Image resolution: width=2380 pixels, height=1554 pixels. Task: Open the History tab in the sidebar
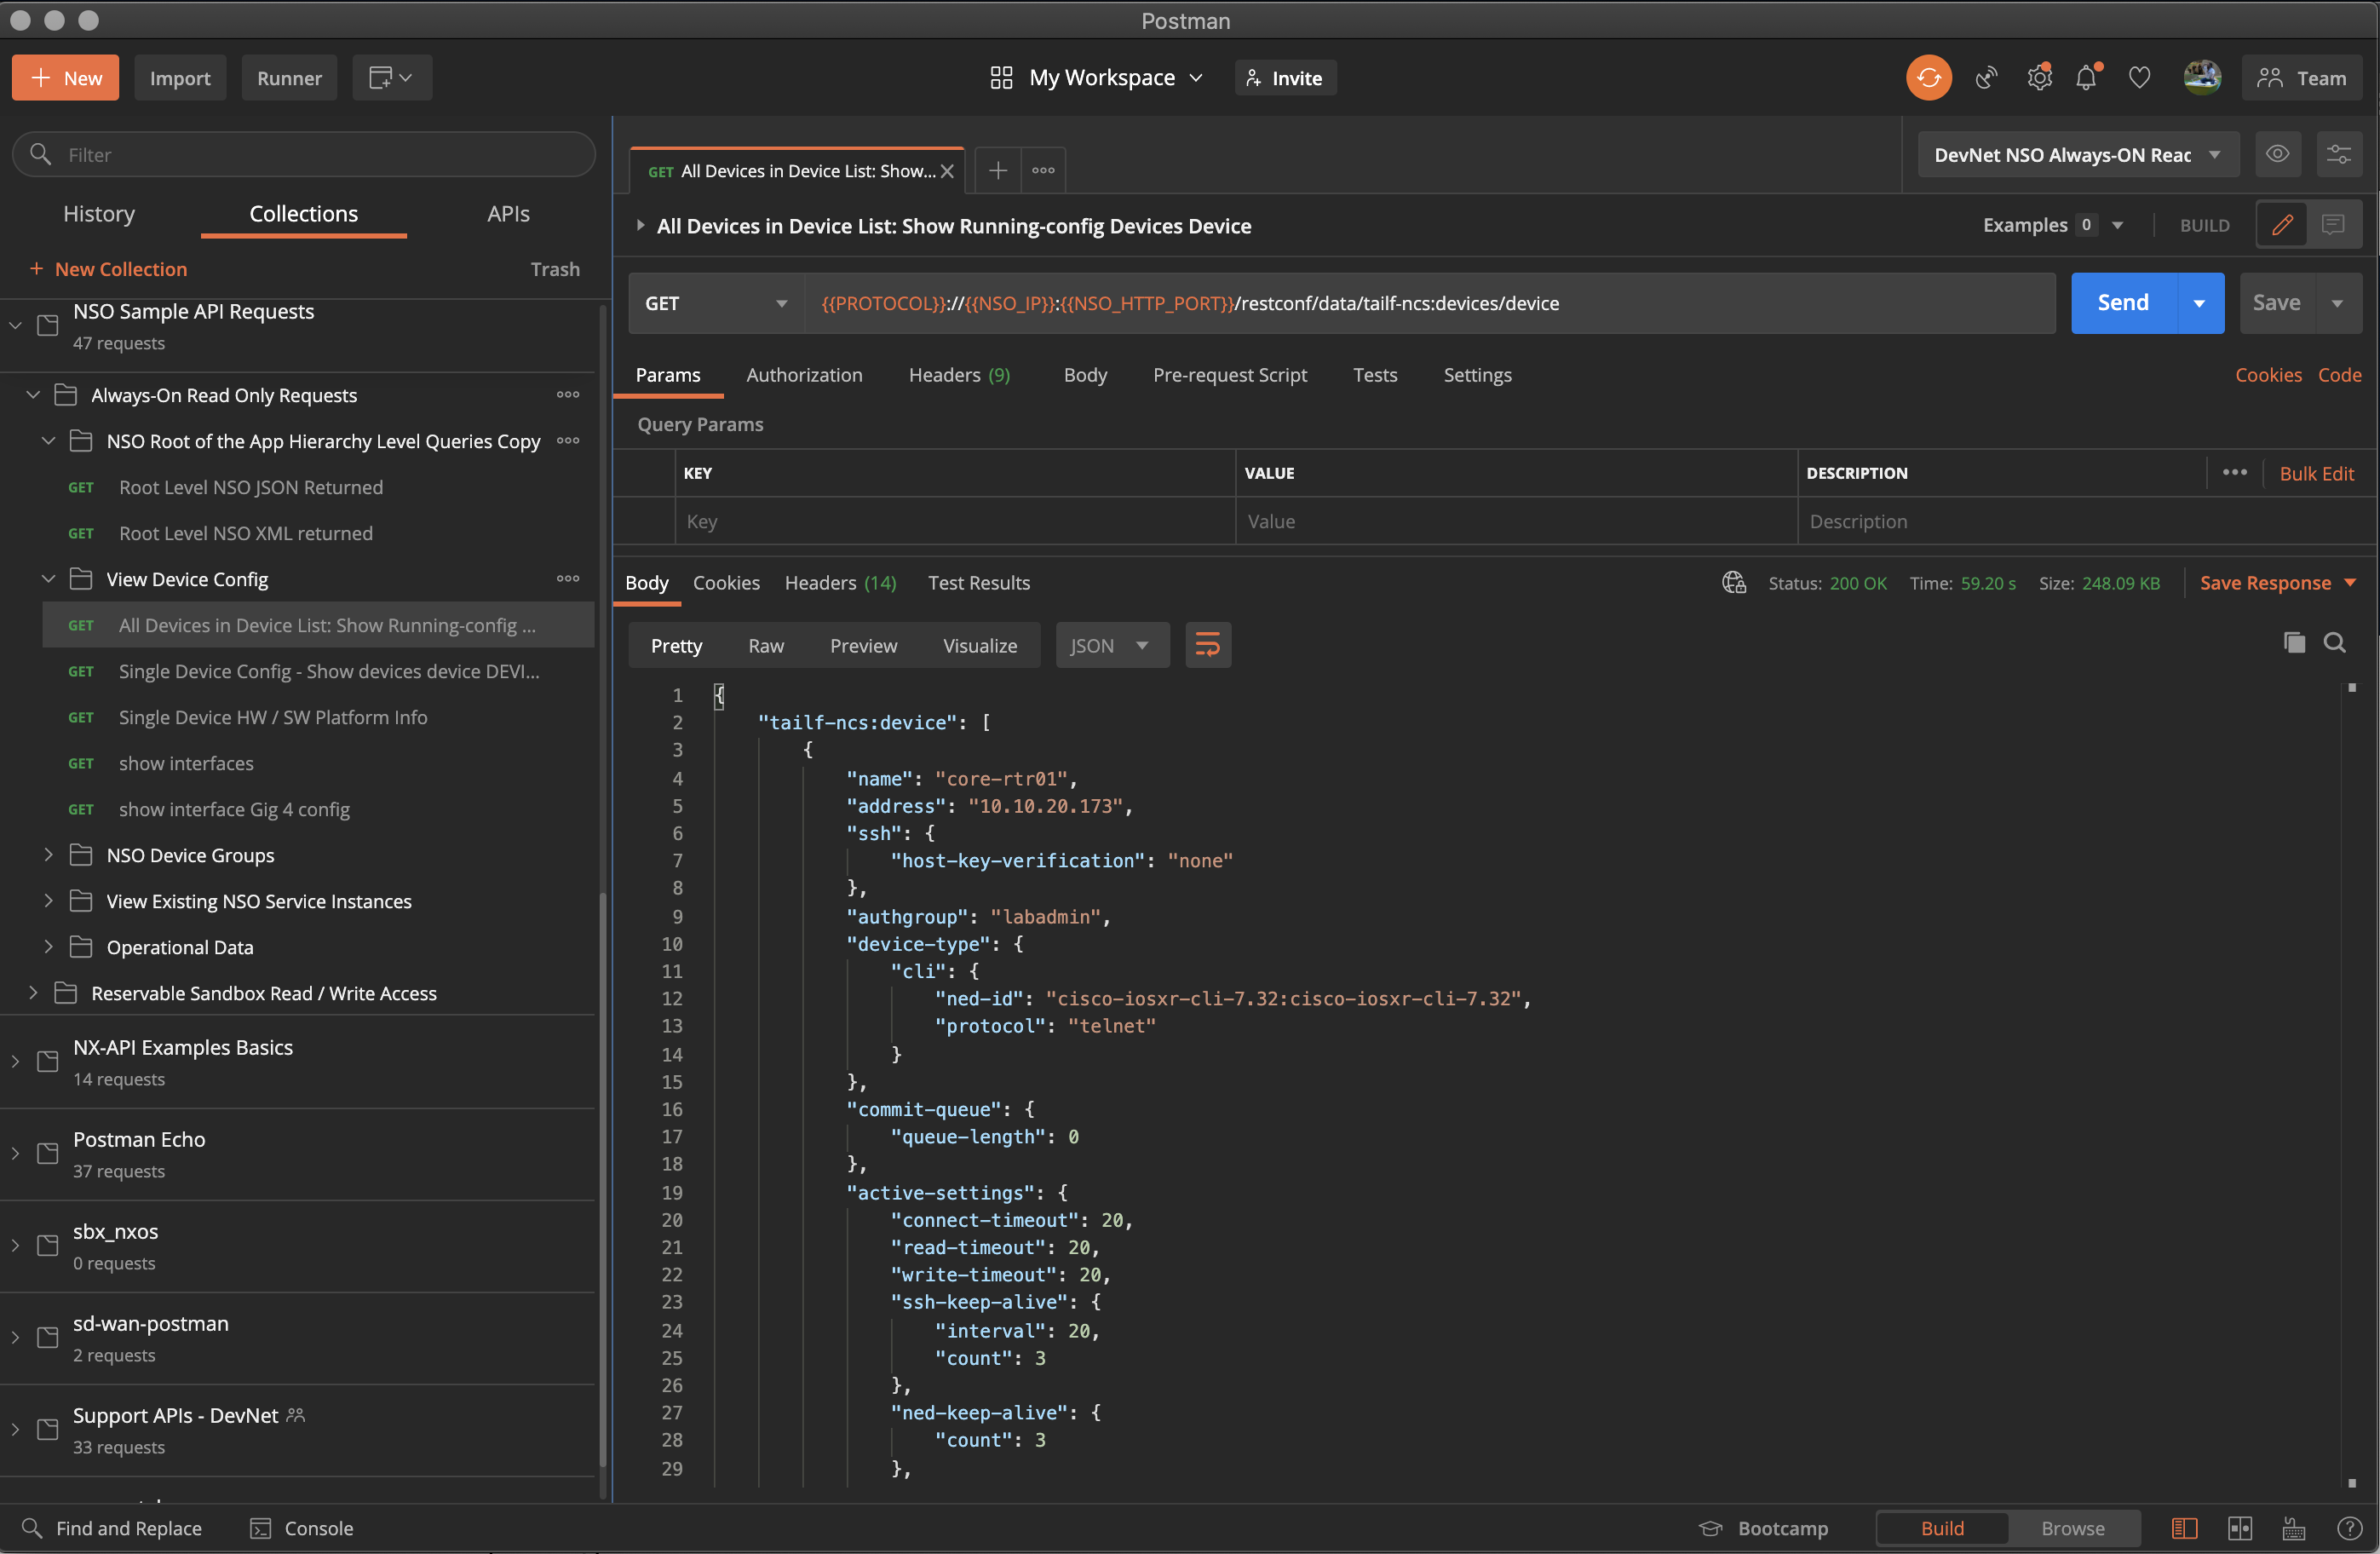[x=98, y=214]
